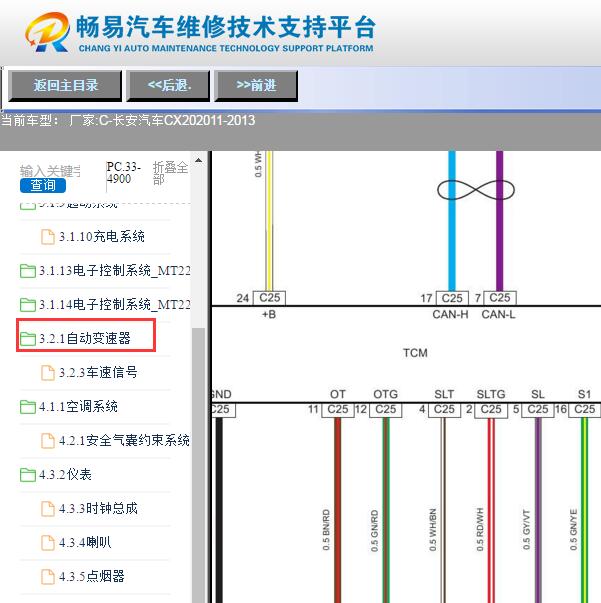
Task: Click the 0.5 BN/RD wire label
Action: (x=326, y=530)
